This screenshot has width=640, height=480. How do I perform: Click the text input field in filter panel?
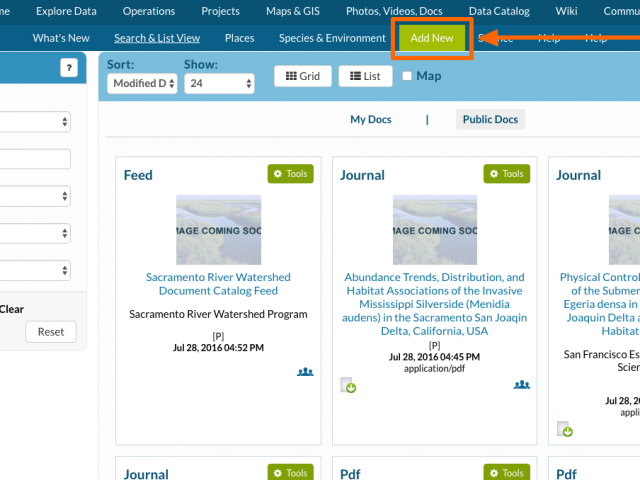[35, 159]
